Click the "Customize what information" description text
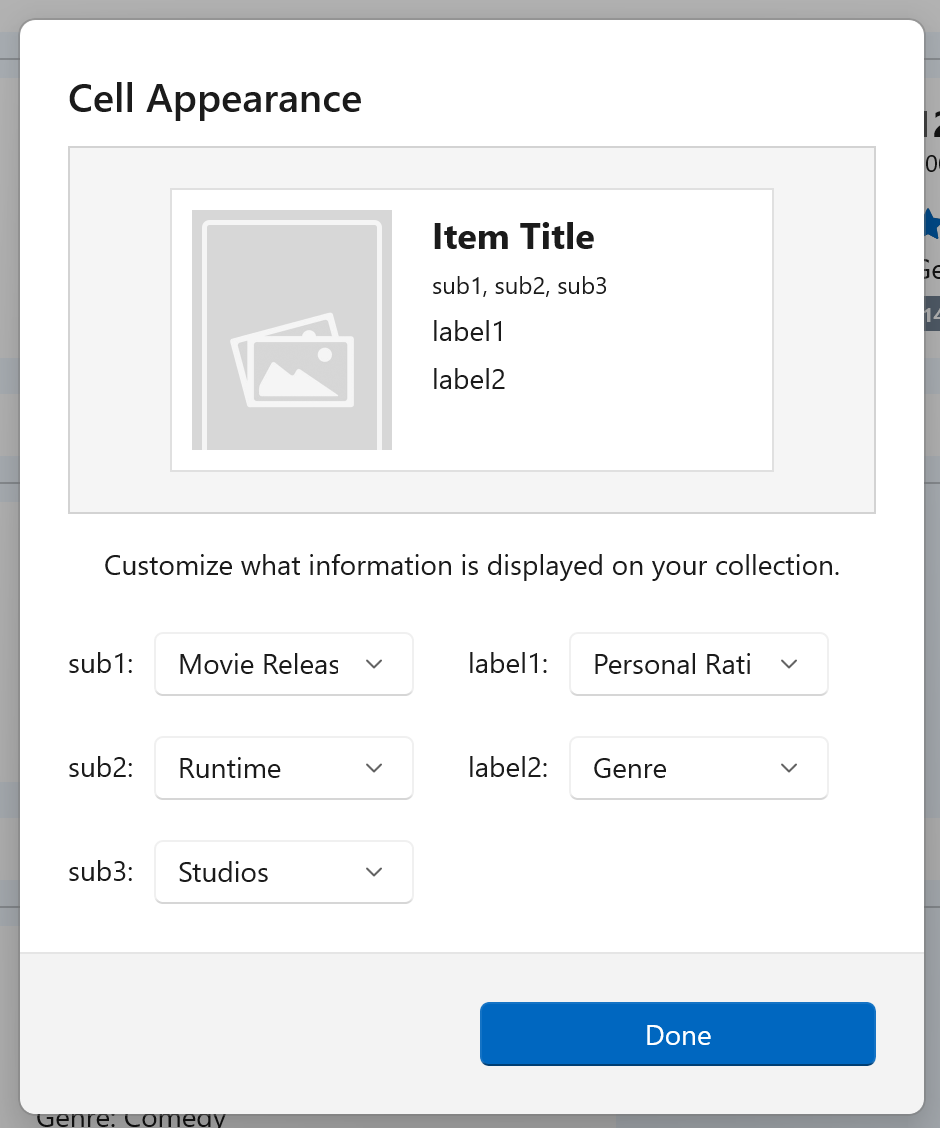940x1128 pixels. (x=471, y=566)
